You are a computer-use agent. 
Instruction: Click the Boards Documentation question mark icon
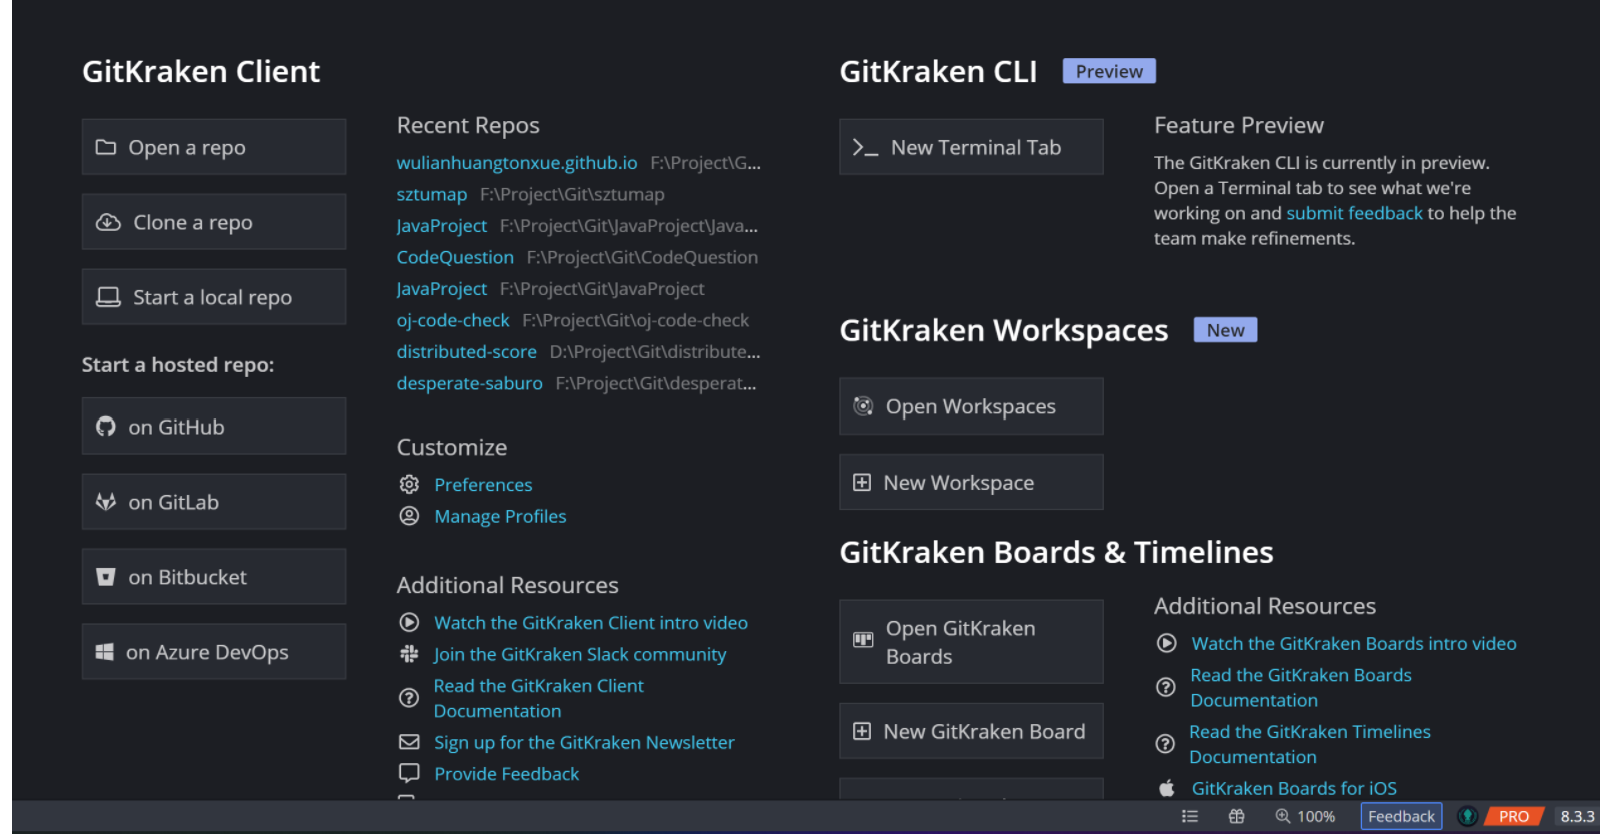1165,687
